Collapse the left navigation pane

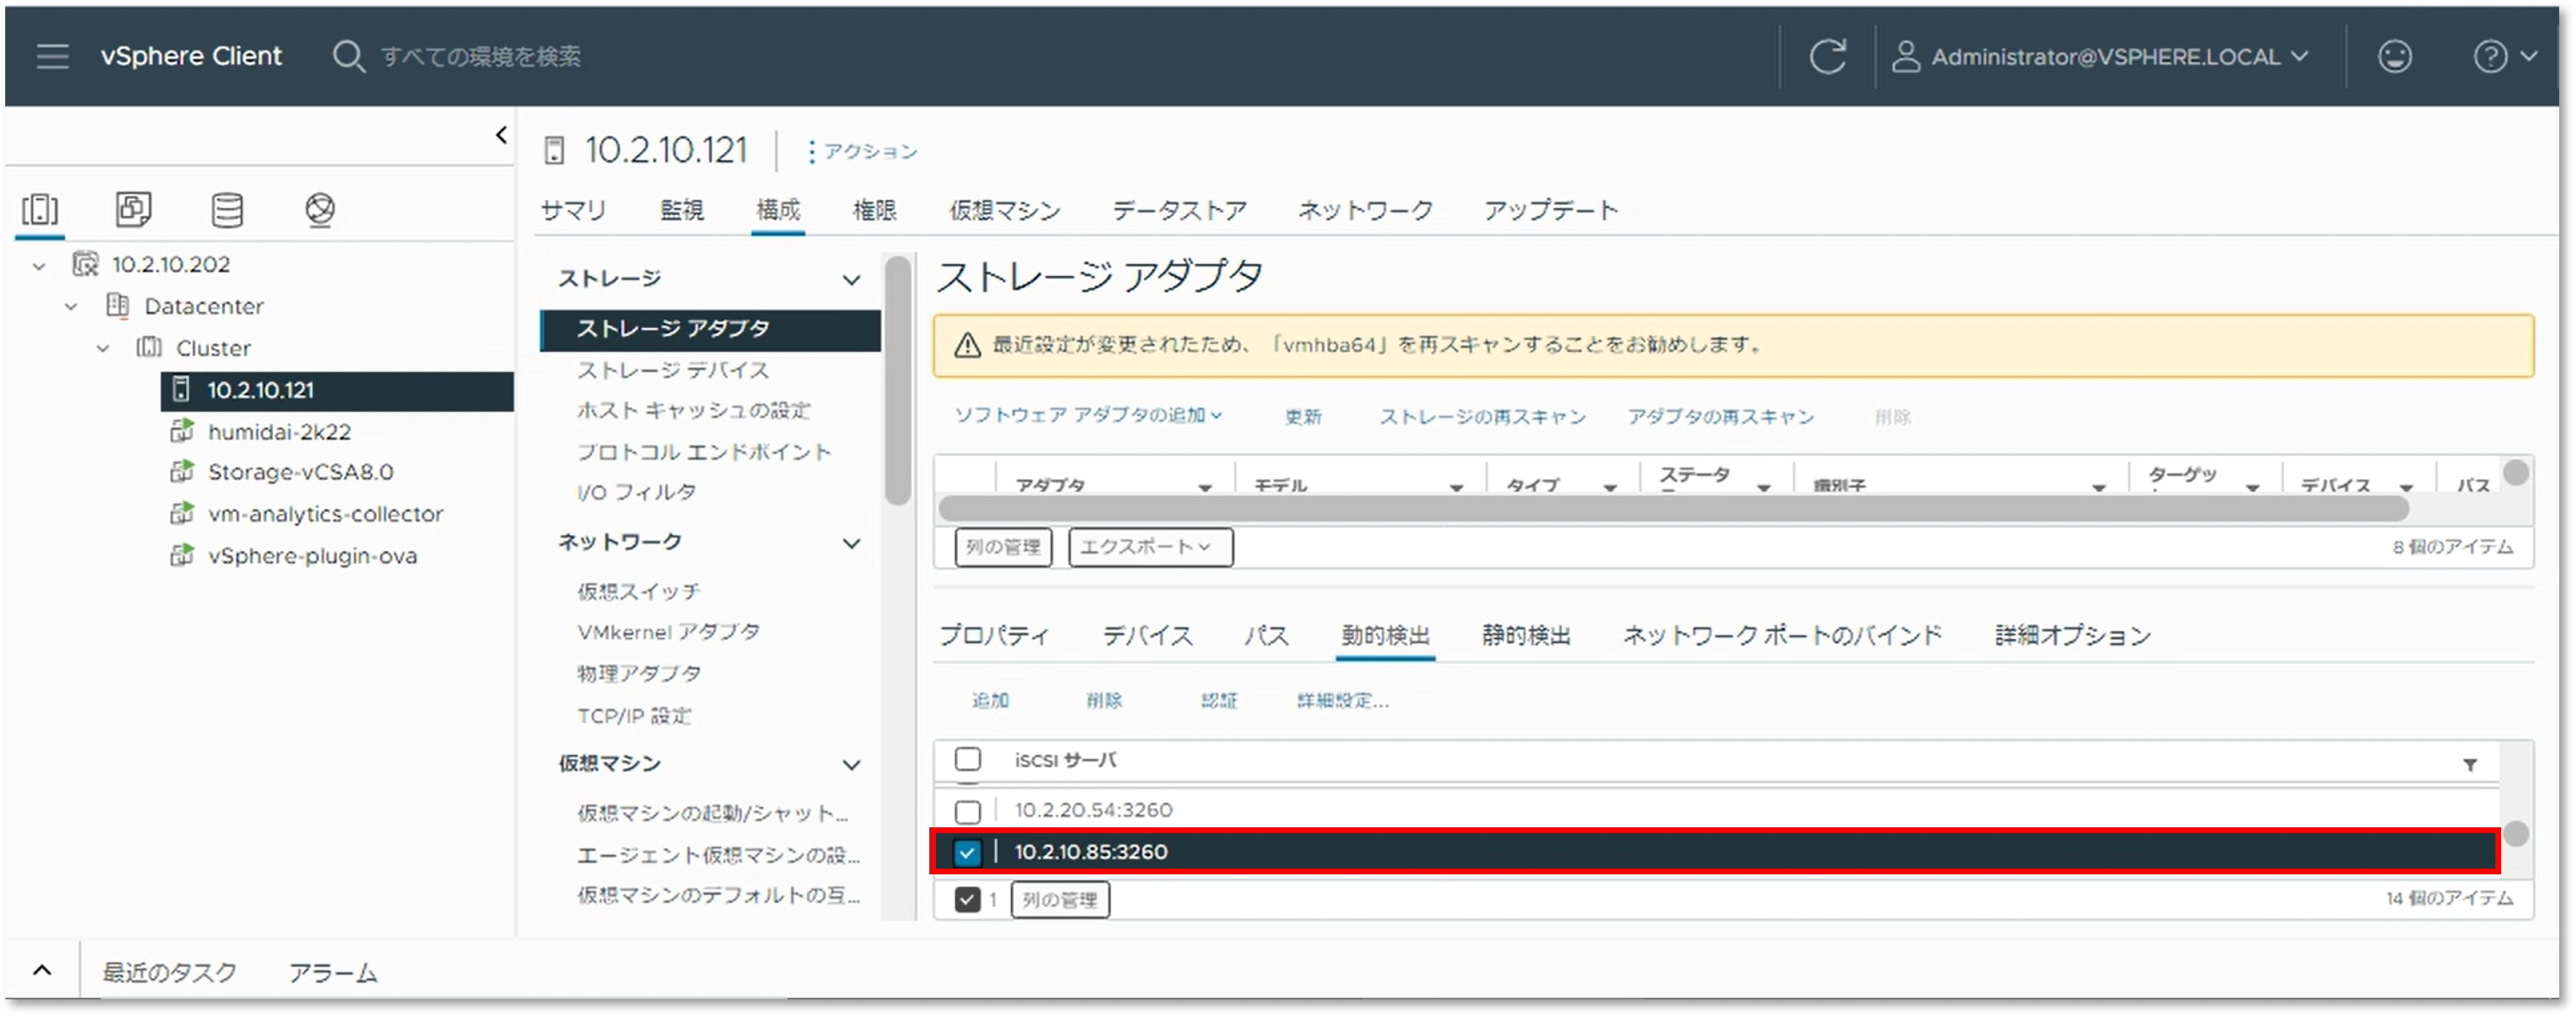[501, 134]
